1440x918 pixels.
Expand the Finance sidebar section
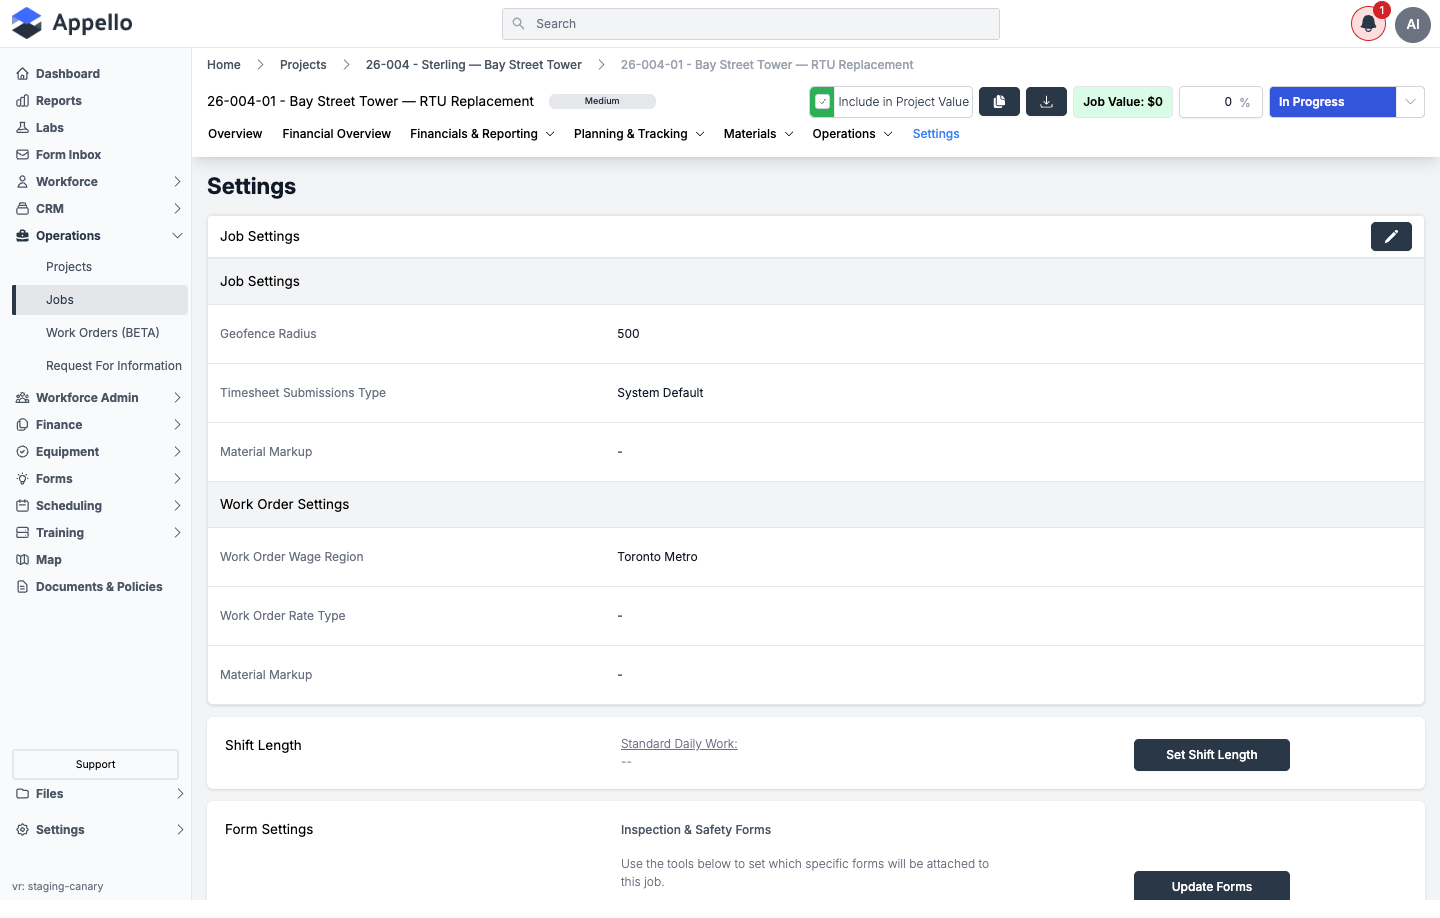click(177, 425)
